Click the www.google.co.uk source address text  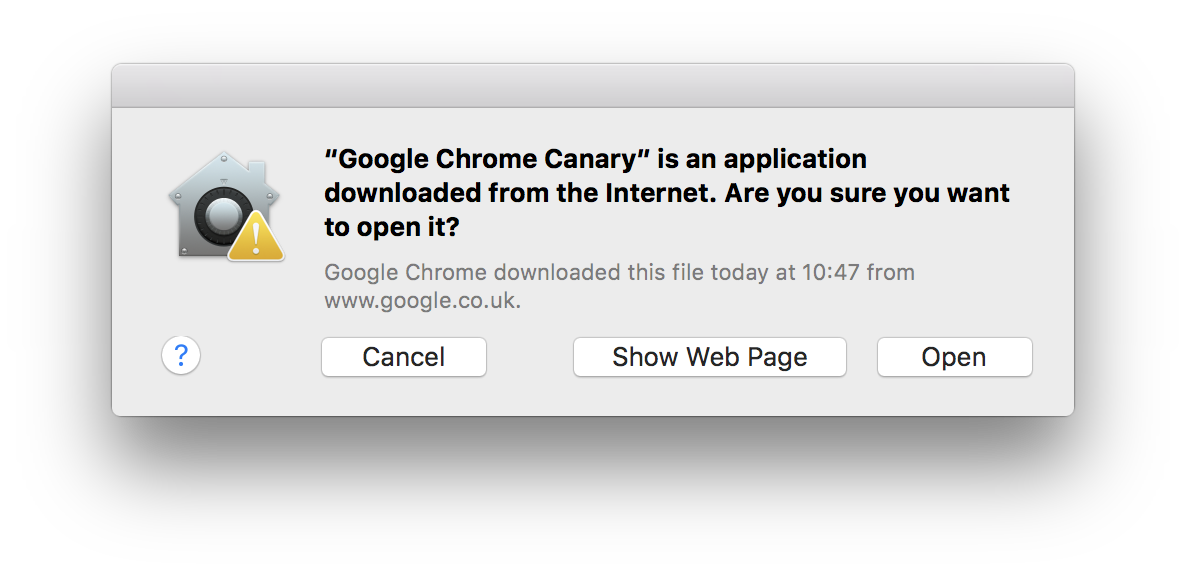[422, 301]
